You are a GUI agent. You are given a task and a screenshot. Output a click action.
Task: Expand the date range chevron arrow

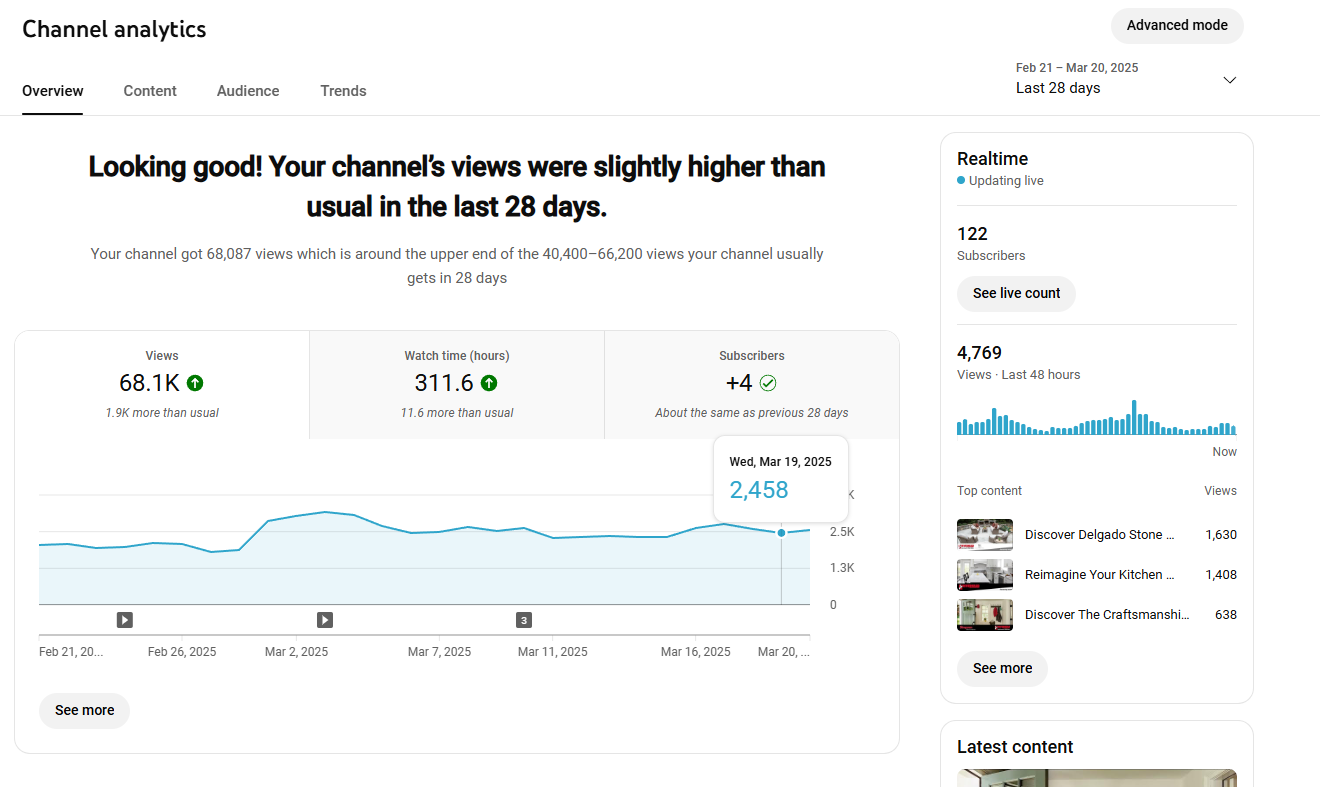click(x=1230, y=80)
